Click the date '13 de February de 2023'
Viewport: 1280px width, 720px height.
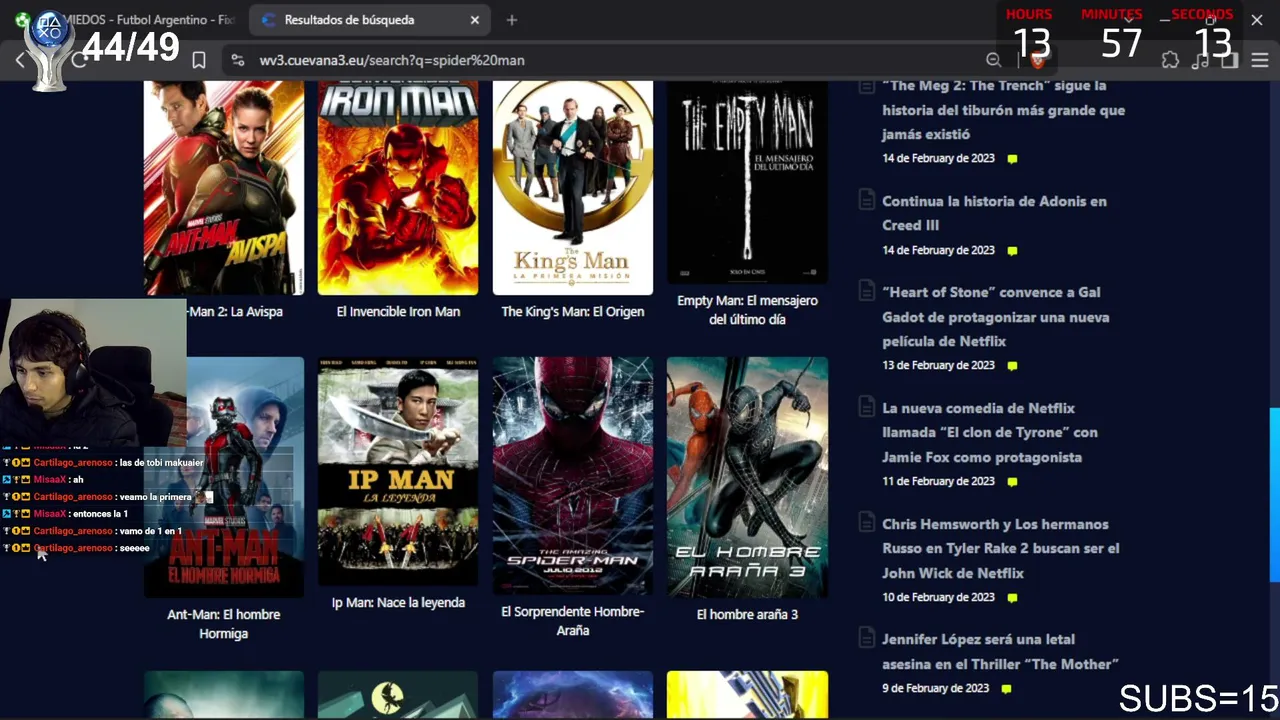coord(938,366)
